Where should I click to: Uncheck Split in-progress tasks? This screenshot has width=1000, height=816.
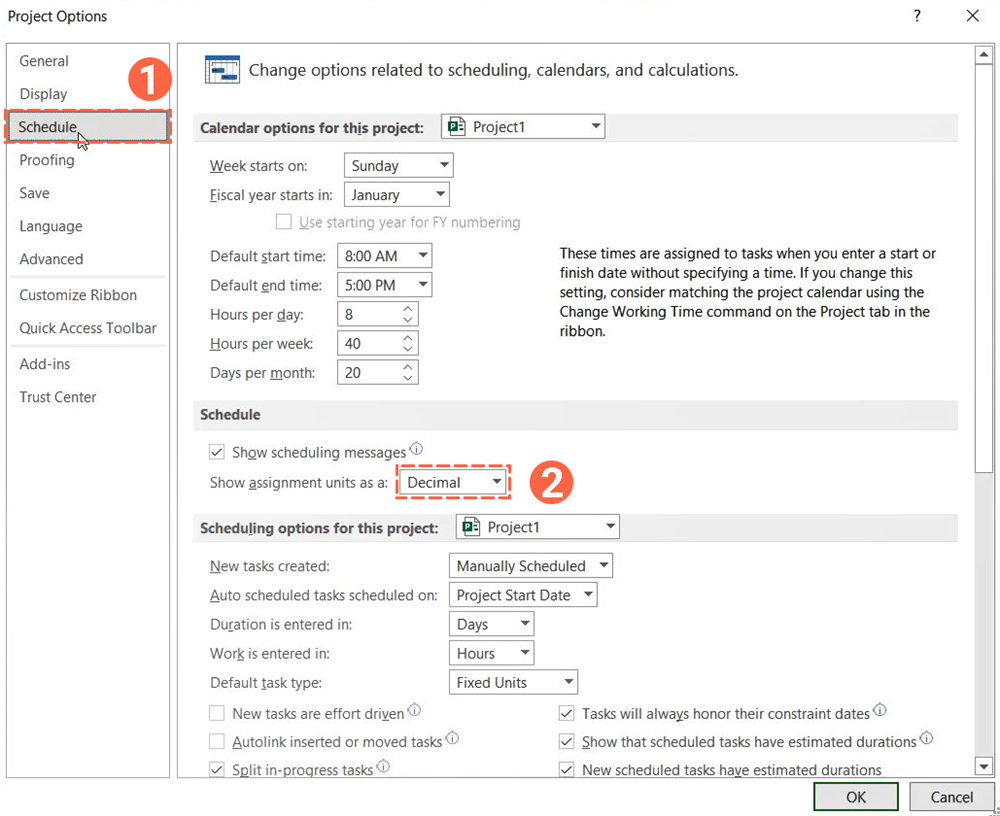tap(217, 769)
